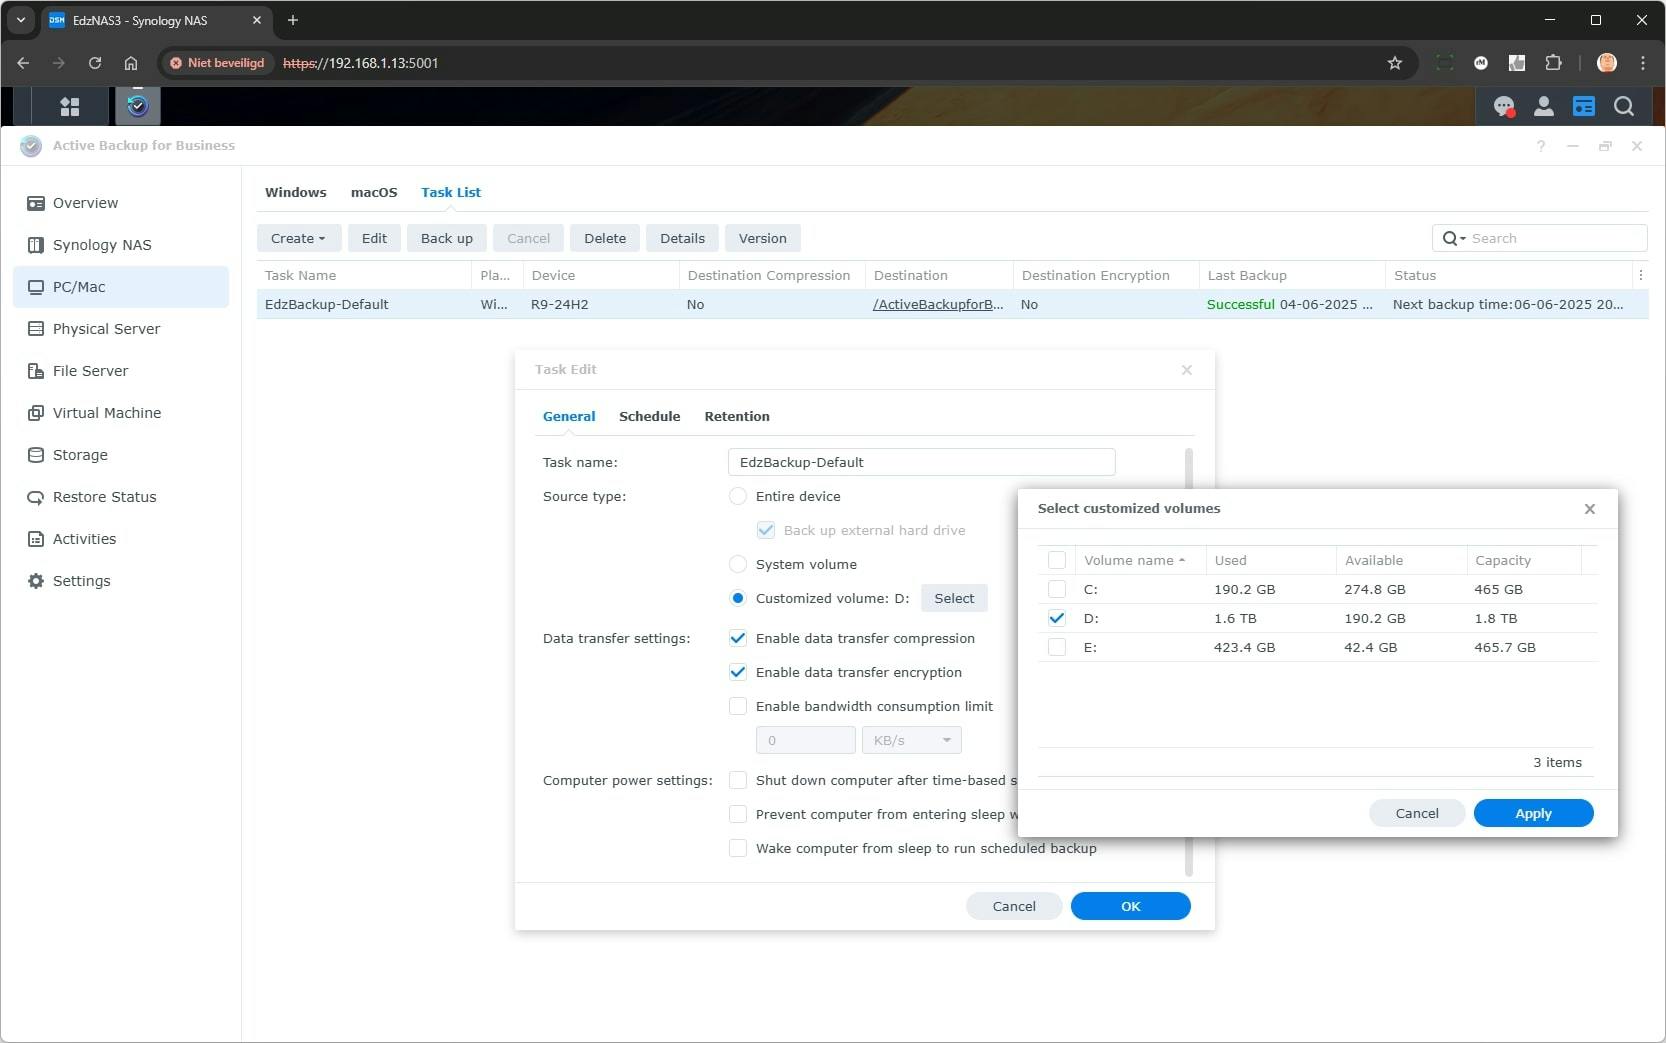Image resolution: width=1666 pixels, height=1043 pixels.
Task: Click the Select volume button
Action: [954, 598]
